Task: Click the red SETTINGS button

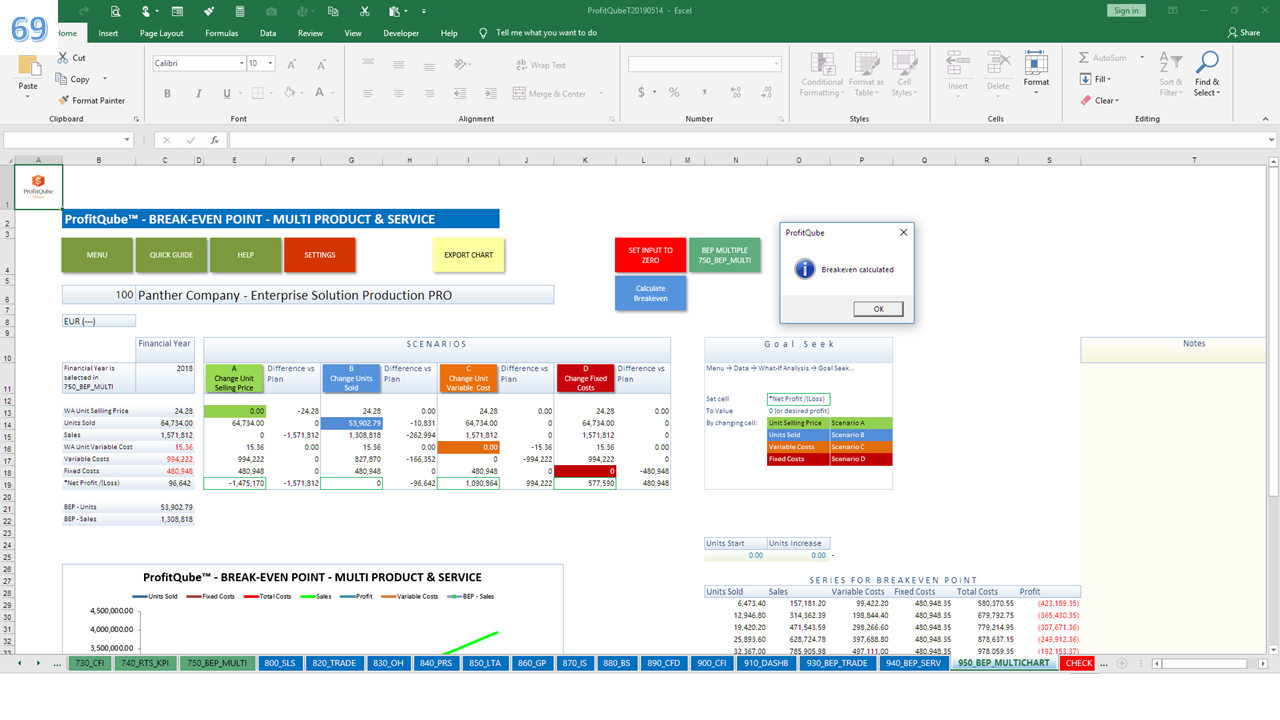Action: [x=319, y=255]
